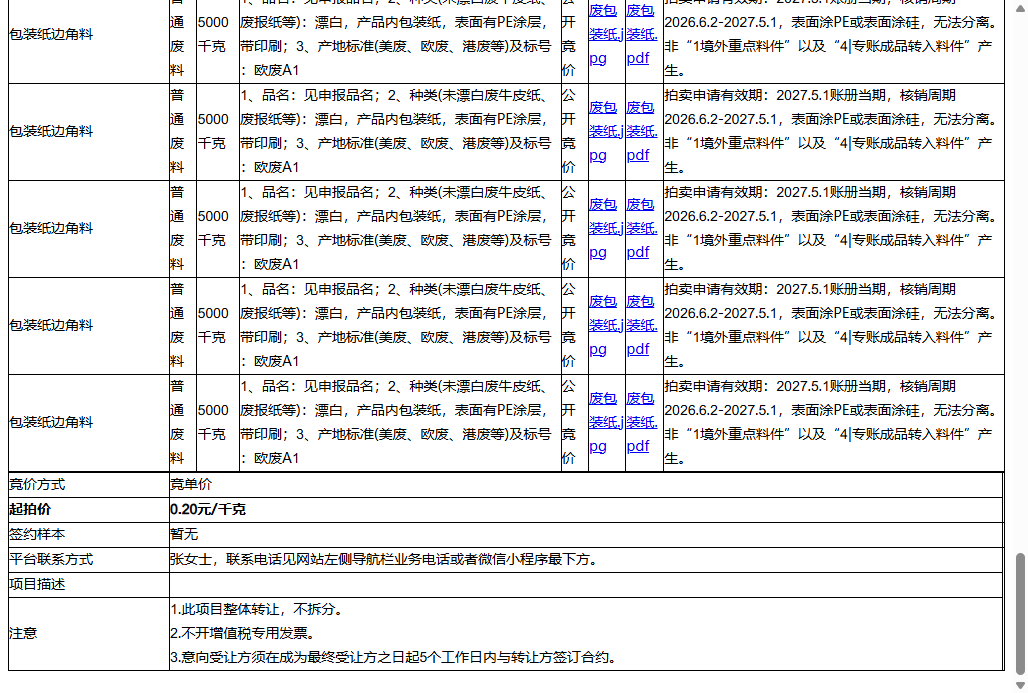Click the bold 起拍价 label

pyautogui.click(x=30, y=509)
